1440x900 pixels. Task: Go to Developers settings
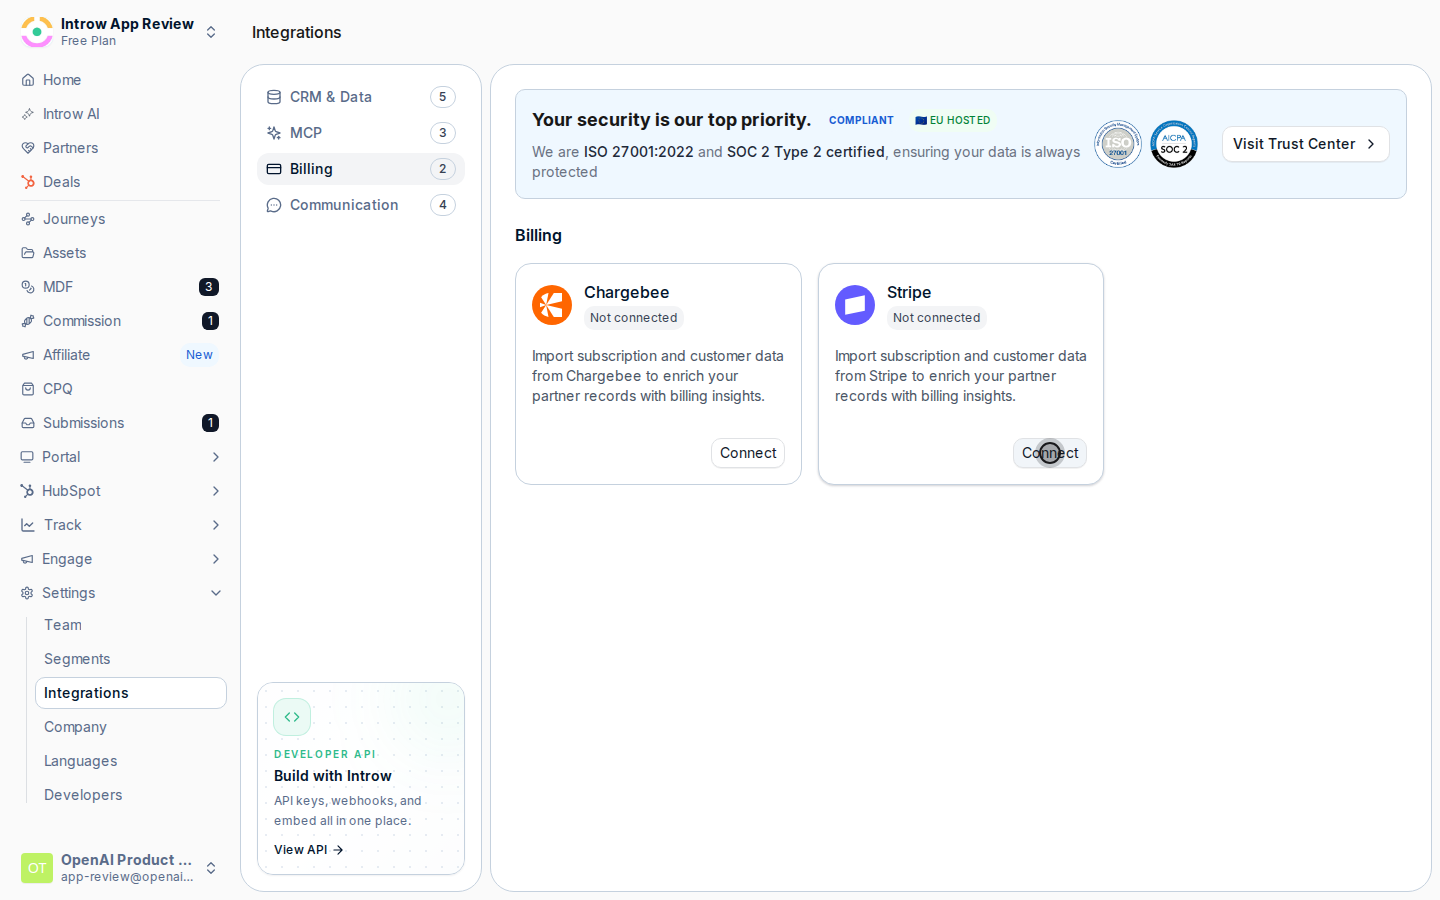[131, 795]
